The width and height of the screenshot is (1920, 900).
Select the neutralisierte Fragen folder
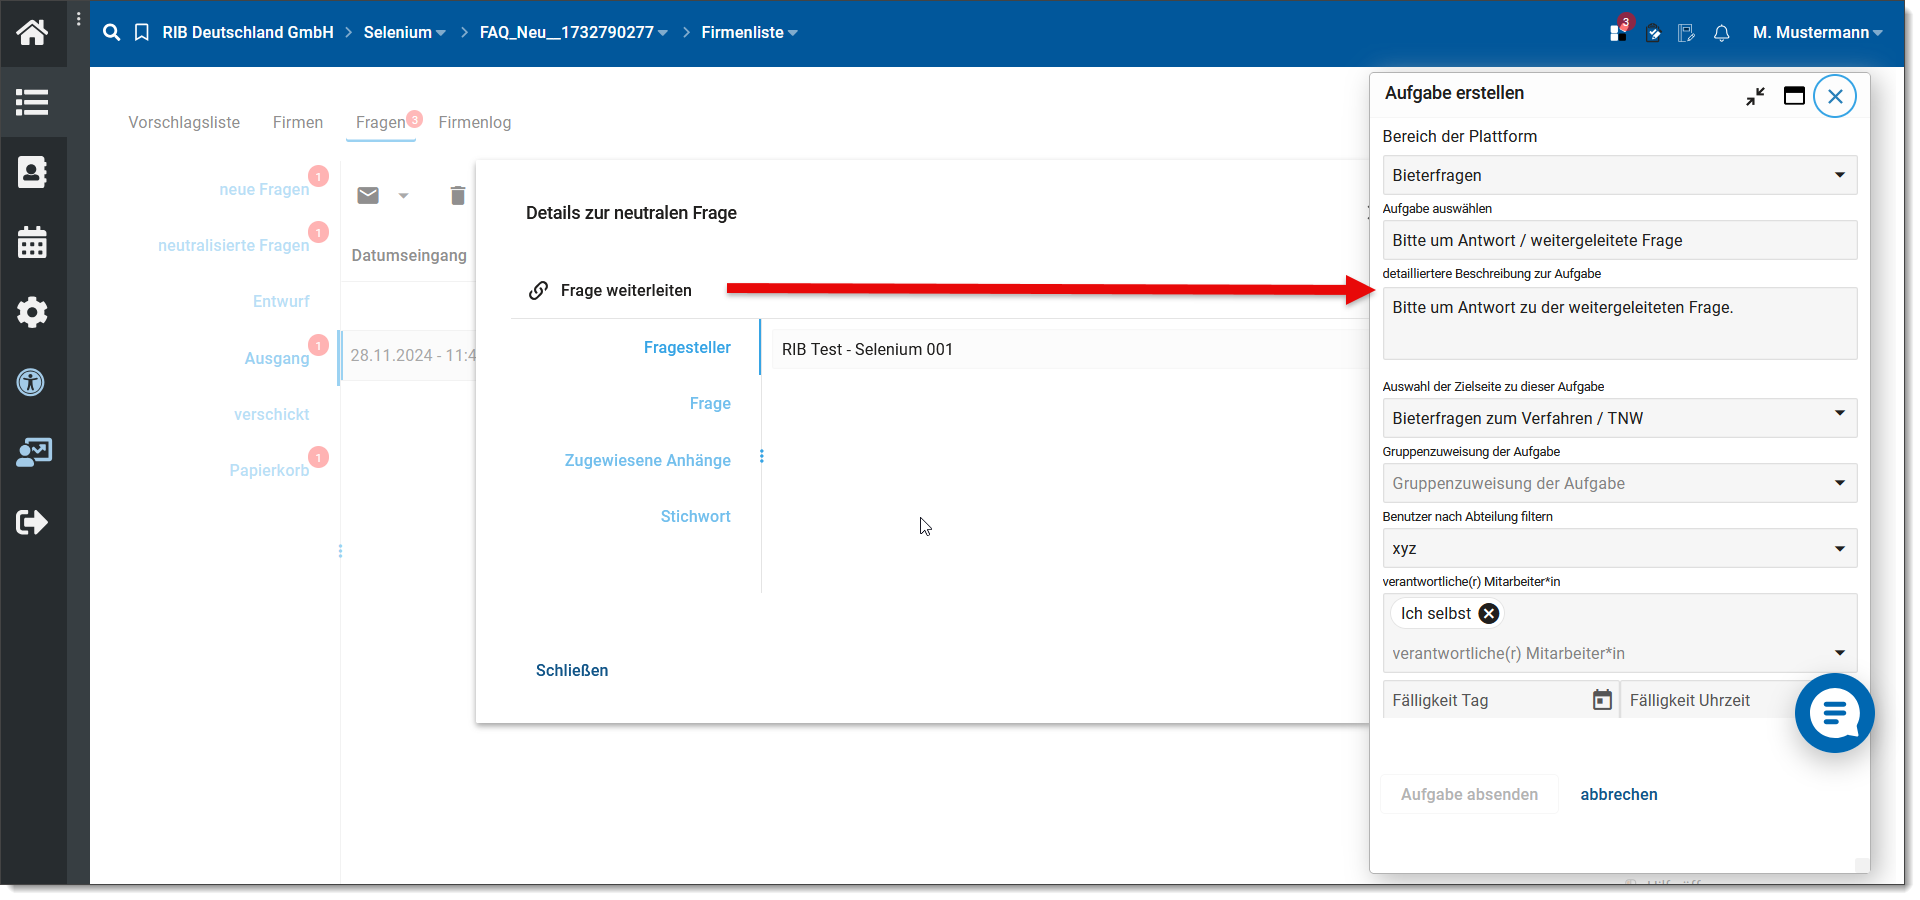click(x=234, y=245)
